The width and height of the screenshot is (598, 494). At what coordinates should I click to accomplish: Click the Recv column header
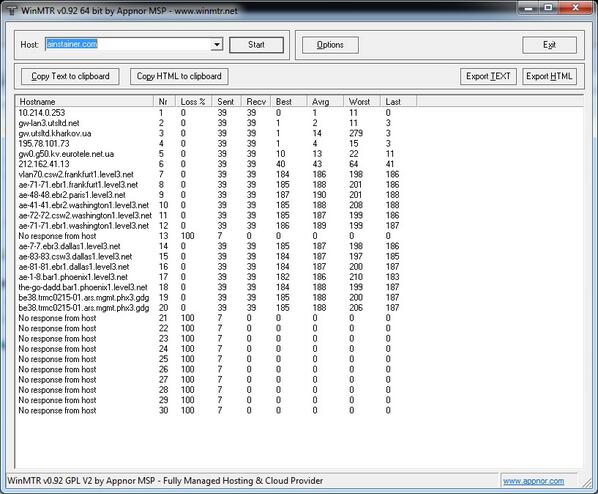point(256,101)
